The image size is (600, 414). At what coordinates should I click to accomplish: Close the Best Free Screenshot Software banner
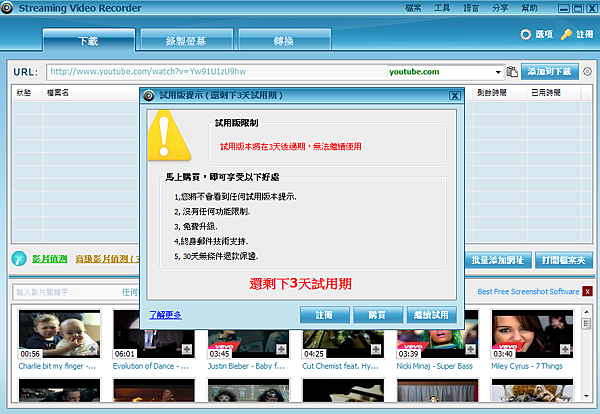tap(587, 292)
